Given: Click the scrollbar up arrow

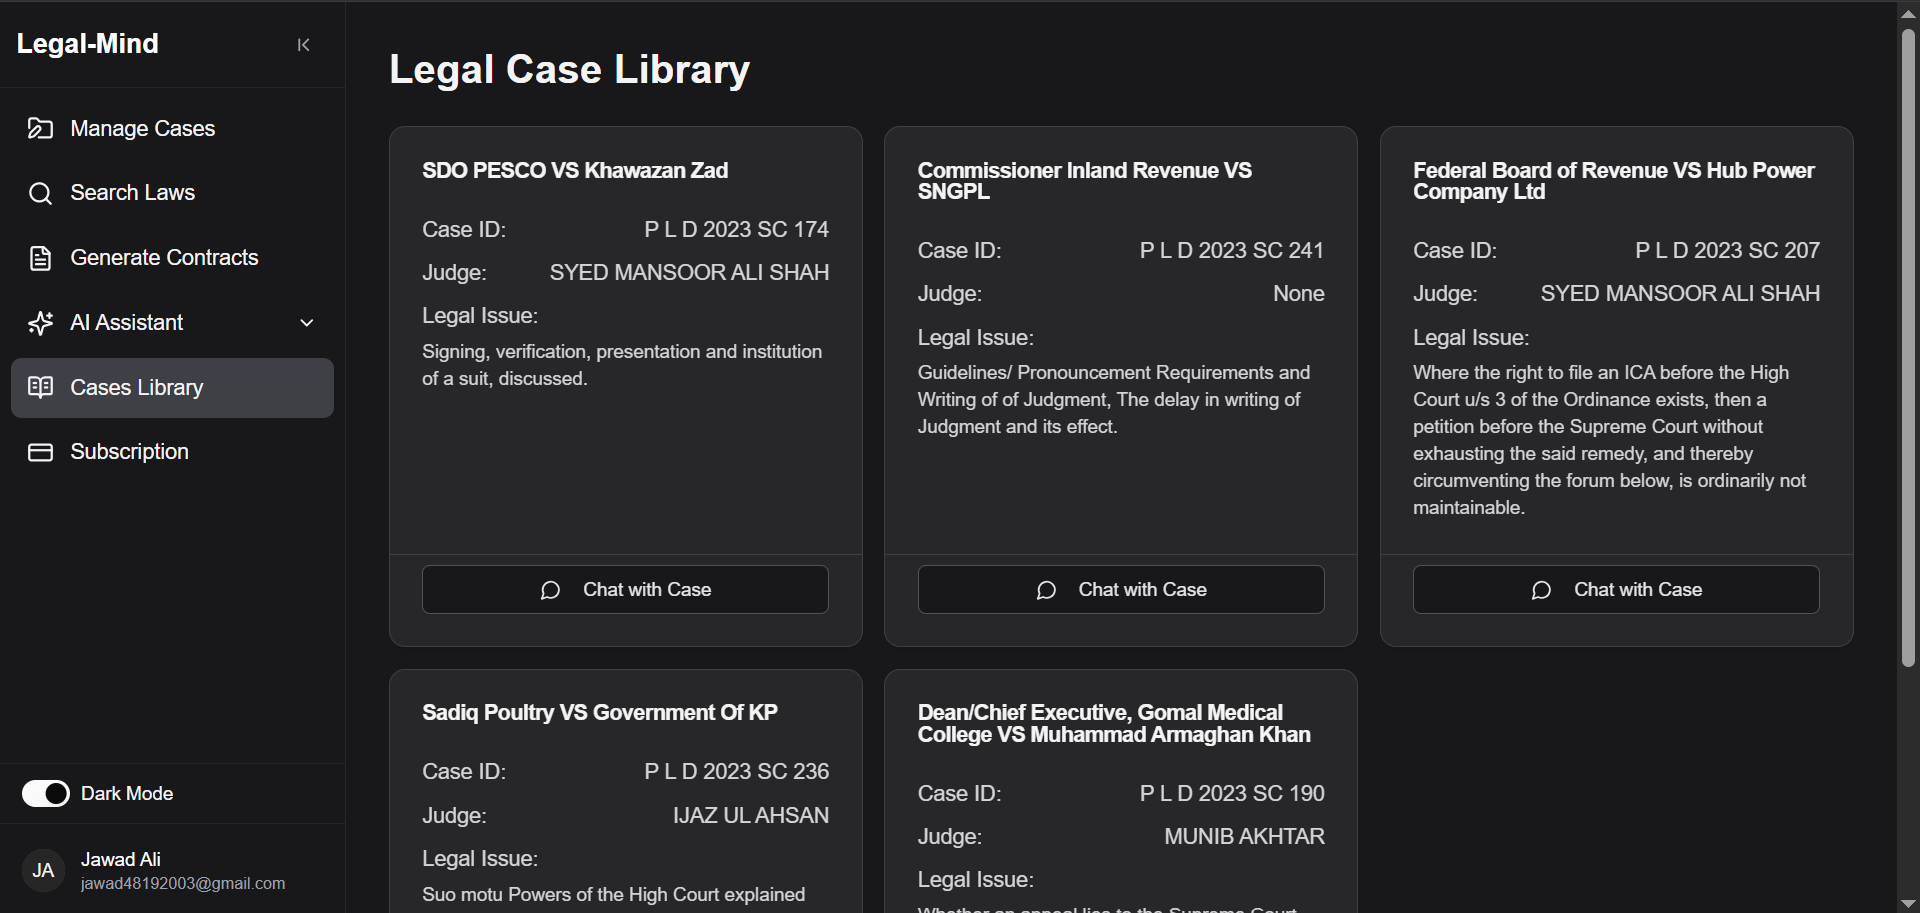Looking at the screenshot, I should pyautogui.click(x=1908, y=13).
